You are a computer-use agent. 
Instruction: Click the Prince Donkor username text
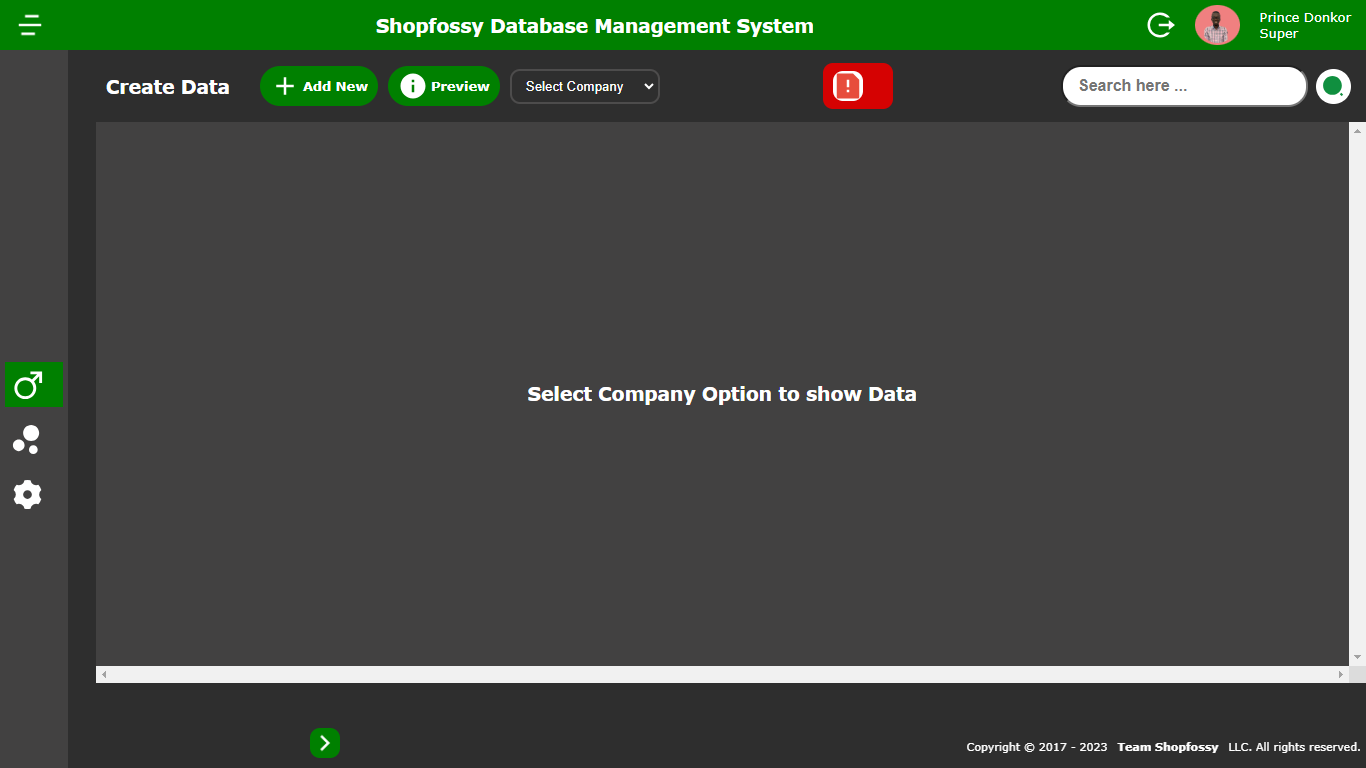1305,17
